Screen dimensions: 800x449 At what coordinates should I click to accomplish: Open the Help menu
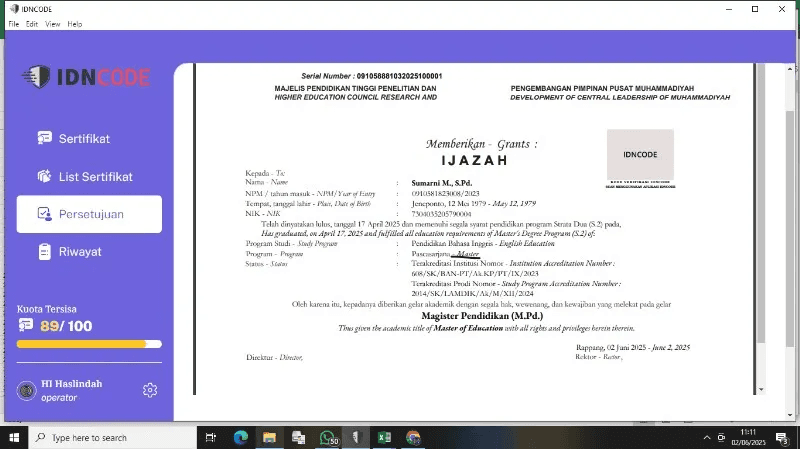[74, 24]
